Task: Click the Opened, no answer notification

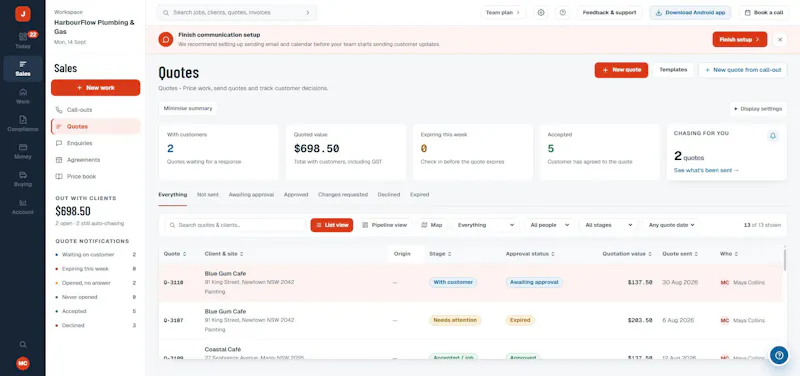Action: [x=95, y=283]
